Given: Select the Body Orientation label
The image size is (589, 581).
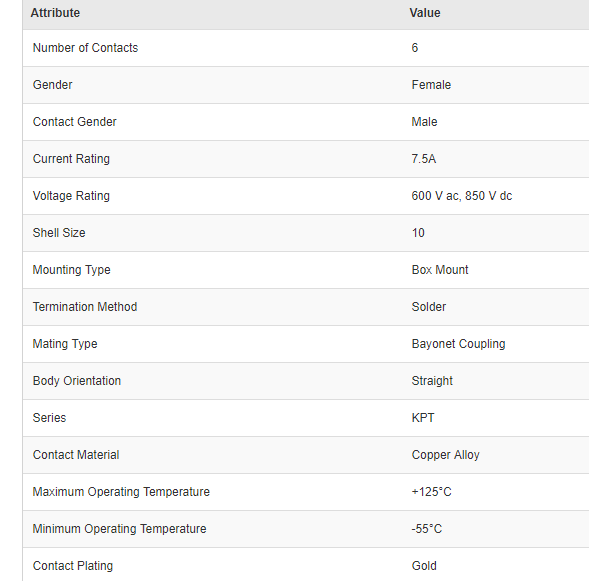Looking at the screenshot, I should [x=77, y=380].
